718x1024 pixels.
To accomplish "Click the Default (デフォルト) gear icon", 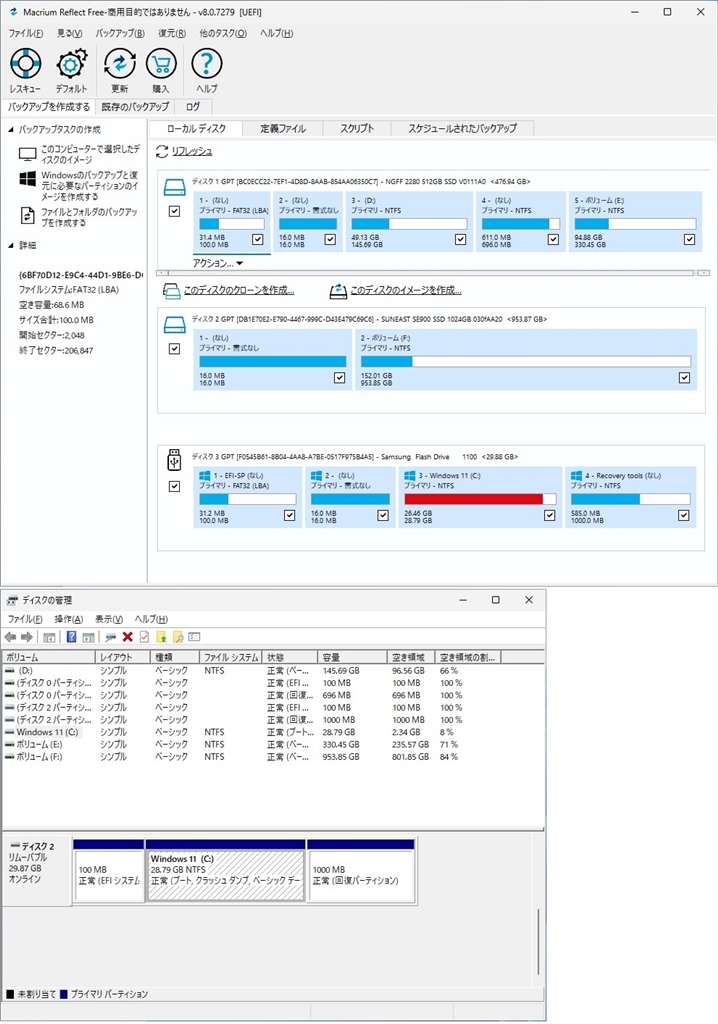I will tap(72, 64).
